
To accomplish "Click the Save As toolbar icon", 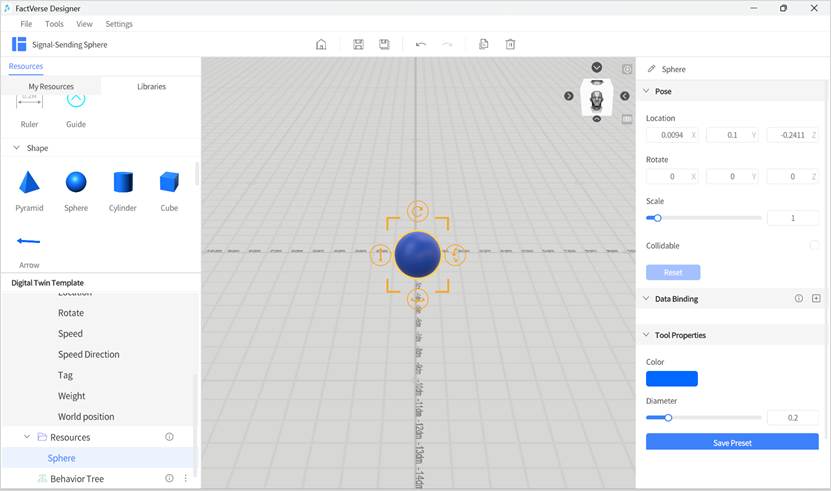I will click(x=384, y=45).
